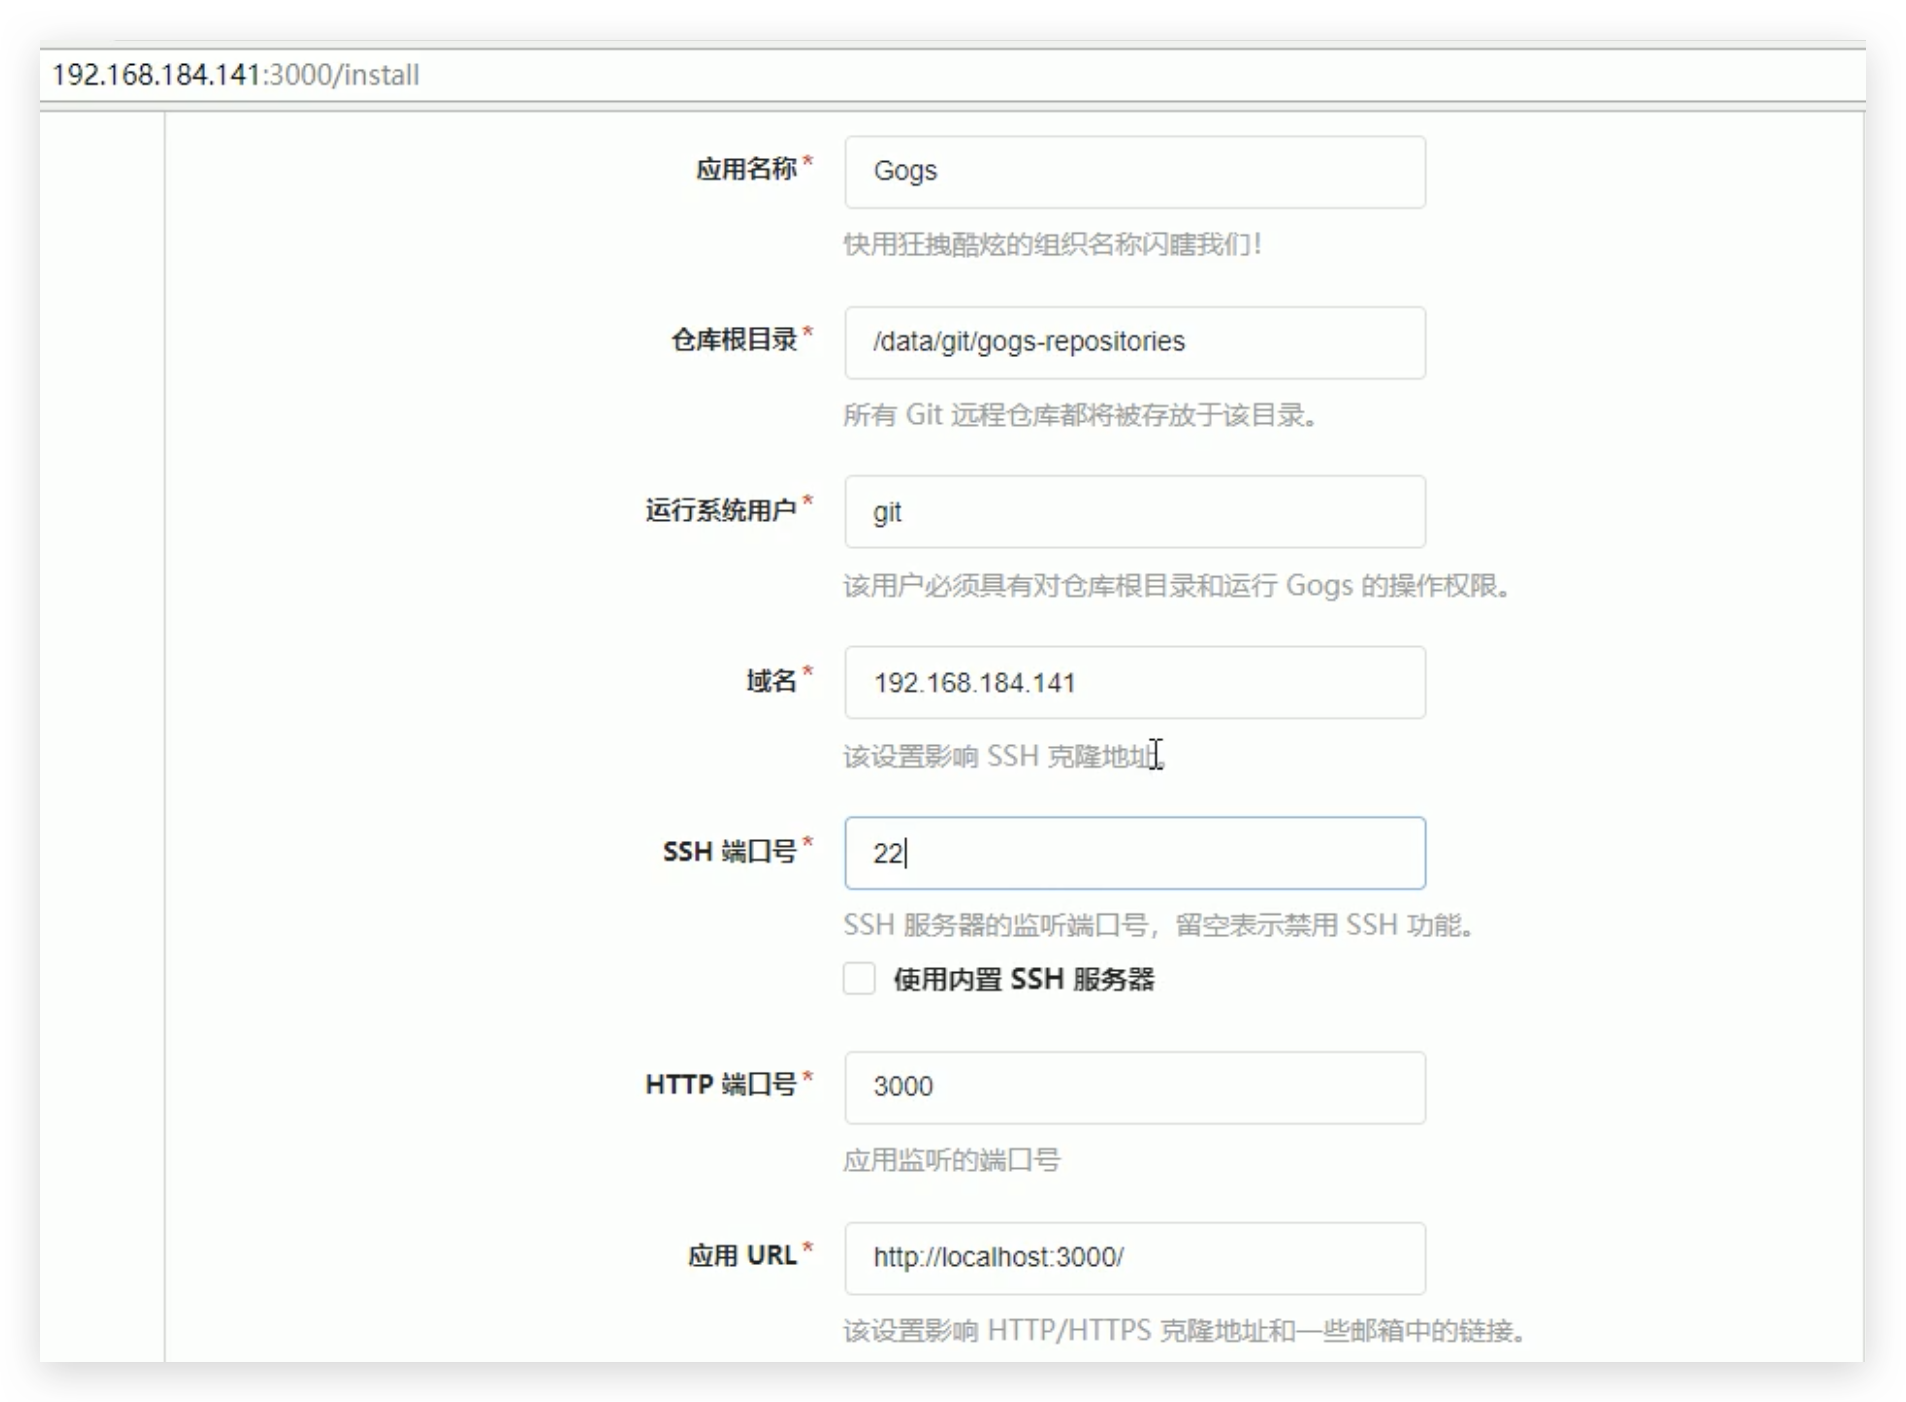Select the 运行系统用户 input containing git
Image resolution: width=1906 pixels, height=1402 pixels.
tap(1135, 512)
